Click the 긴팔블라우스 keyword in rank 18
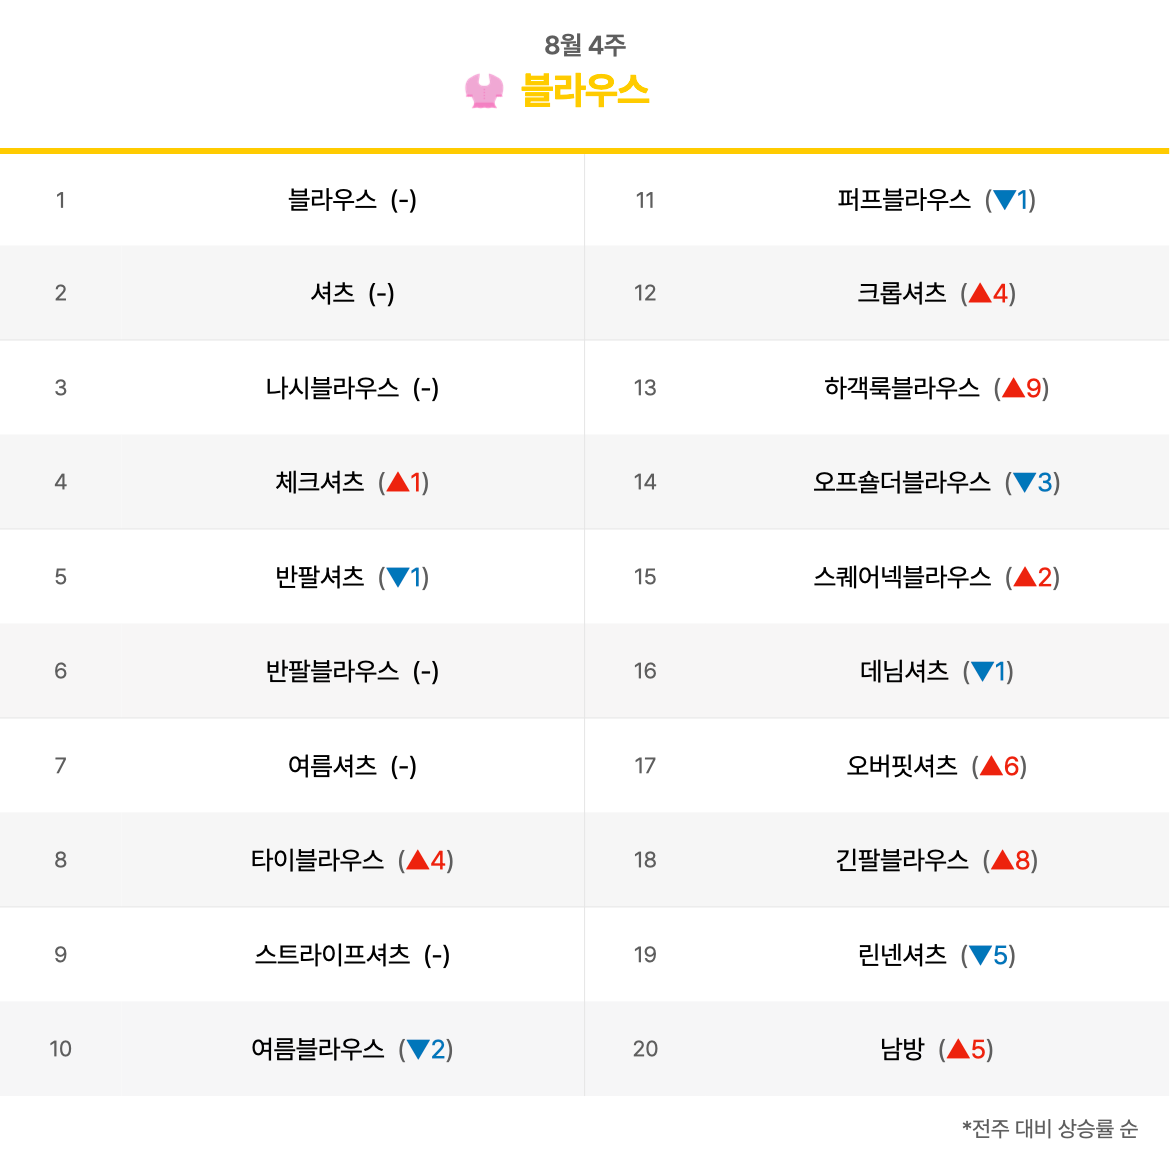 [901, 860]
